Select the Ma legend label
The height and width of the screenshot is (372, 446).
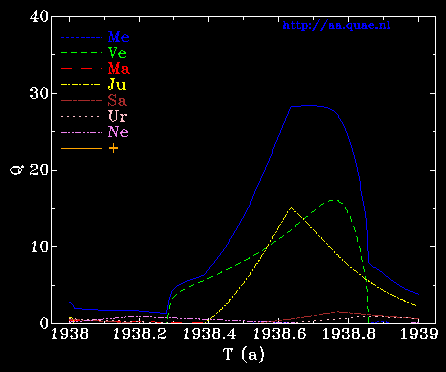click(x=119, y=69)
